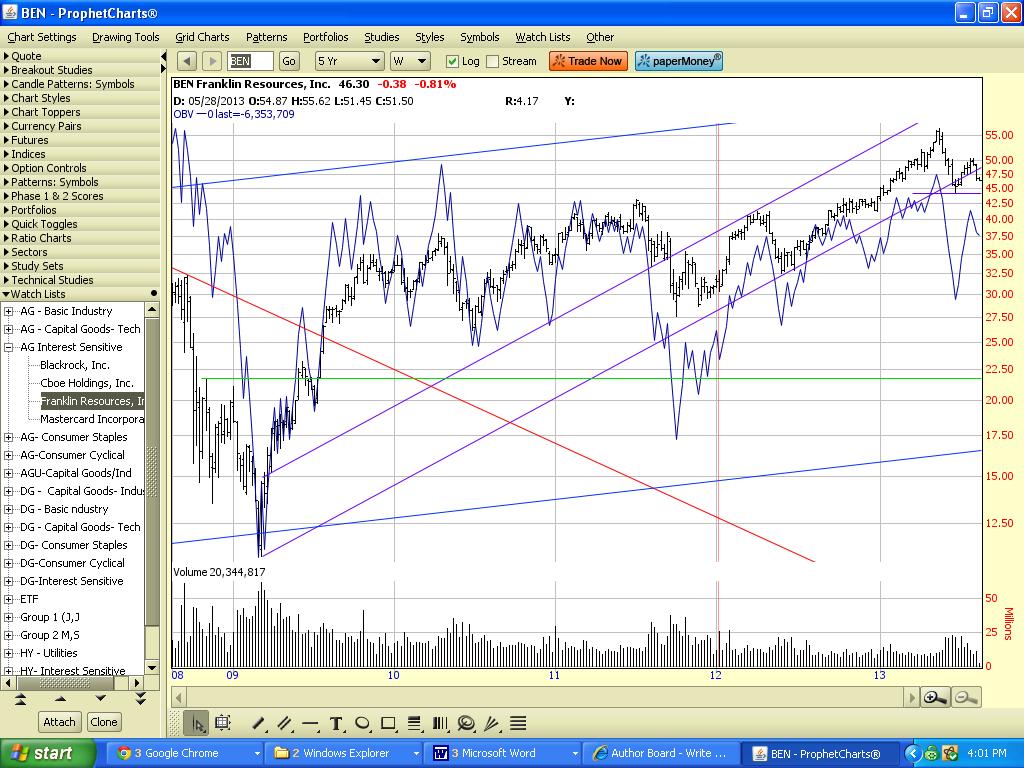
Task: Zoom in with the magnifier plus icon
Action: pos(935,697)
